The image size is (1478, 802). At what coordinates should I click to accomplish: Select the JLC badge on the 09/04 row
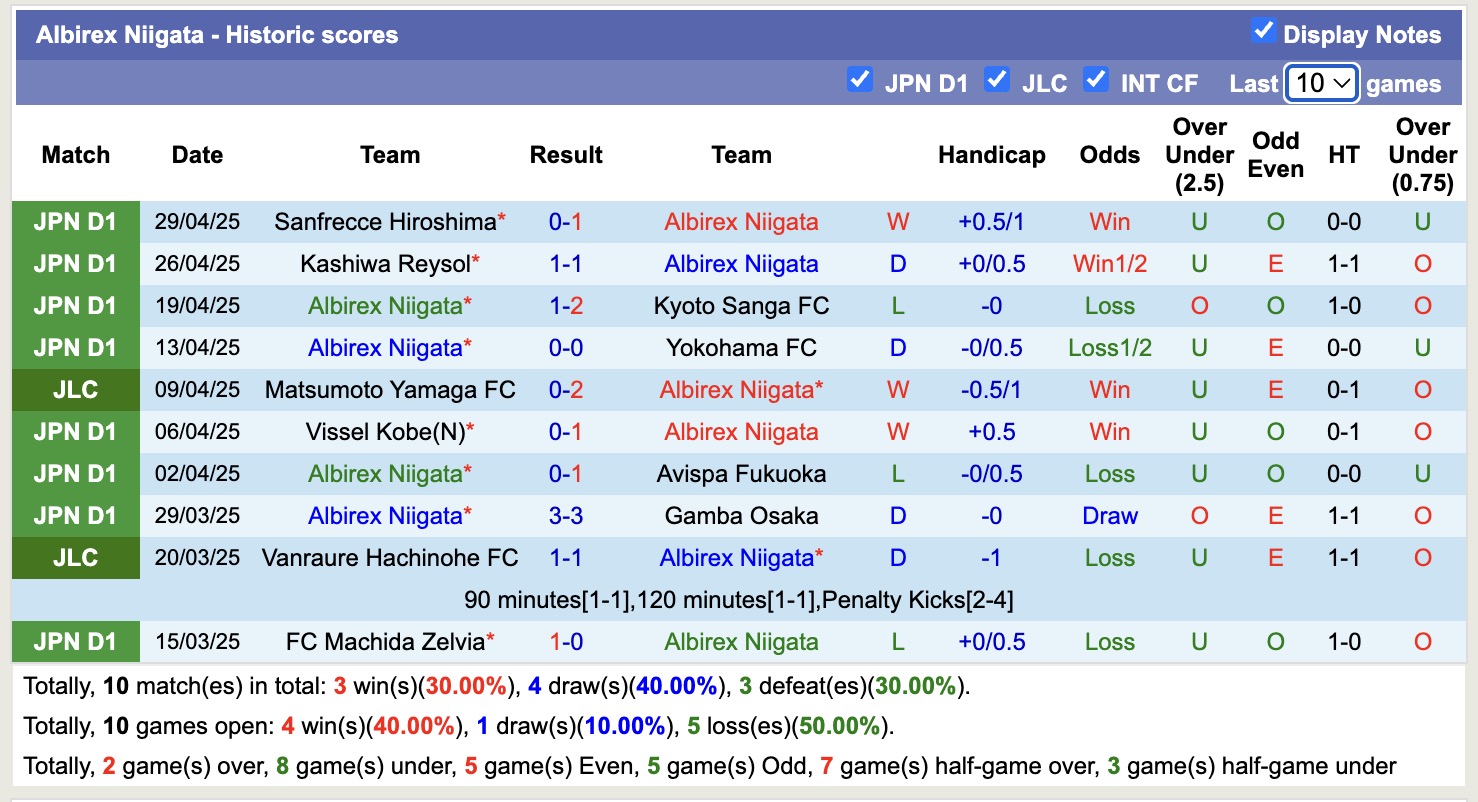75,390
